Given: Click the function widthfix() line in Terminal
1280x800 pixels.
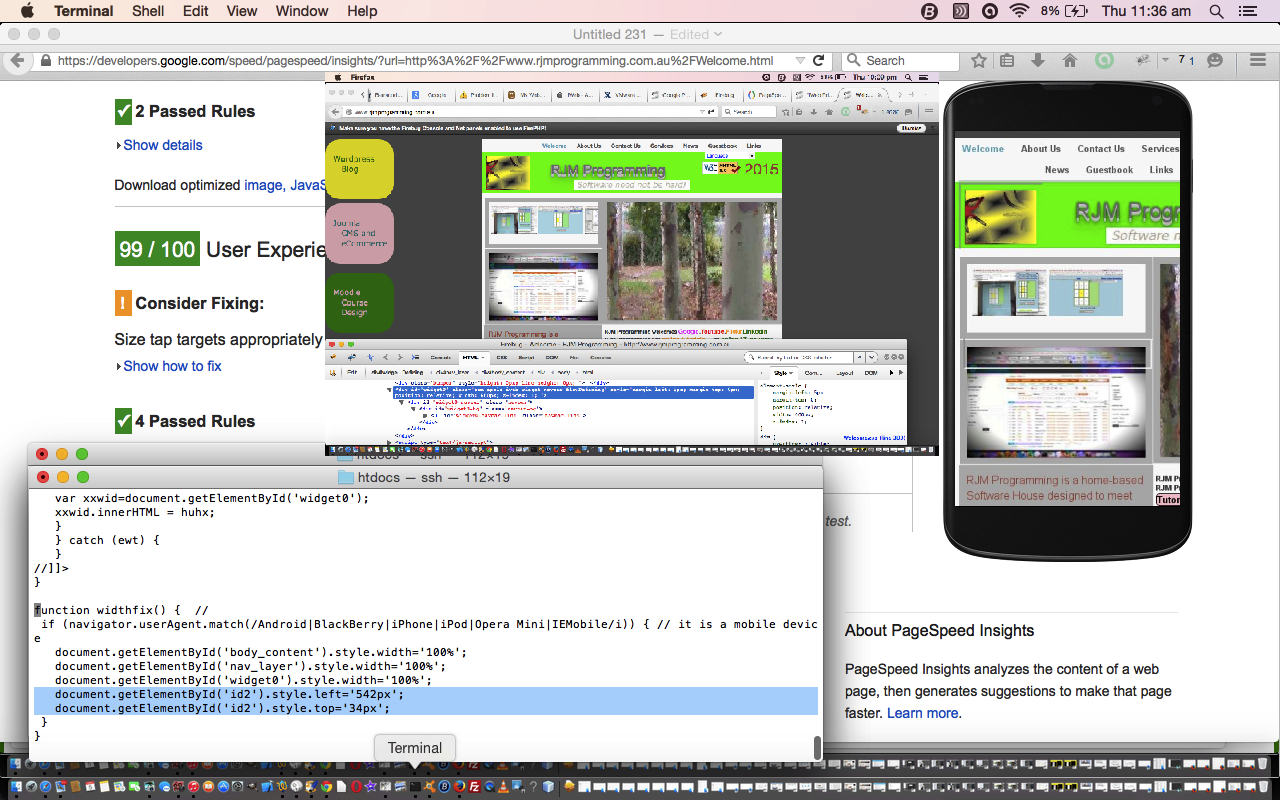Looking at the screenshot, I should (x=121, y=610).
